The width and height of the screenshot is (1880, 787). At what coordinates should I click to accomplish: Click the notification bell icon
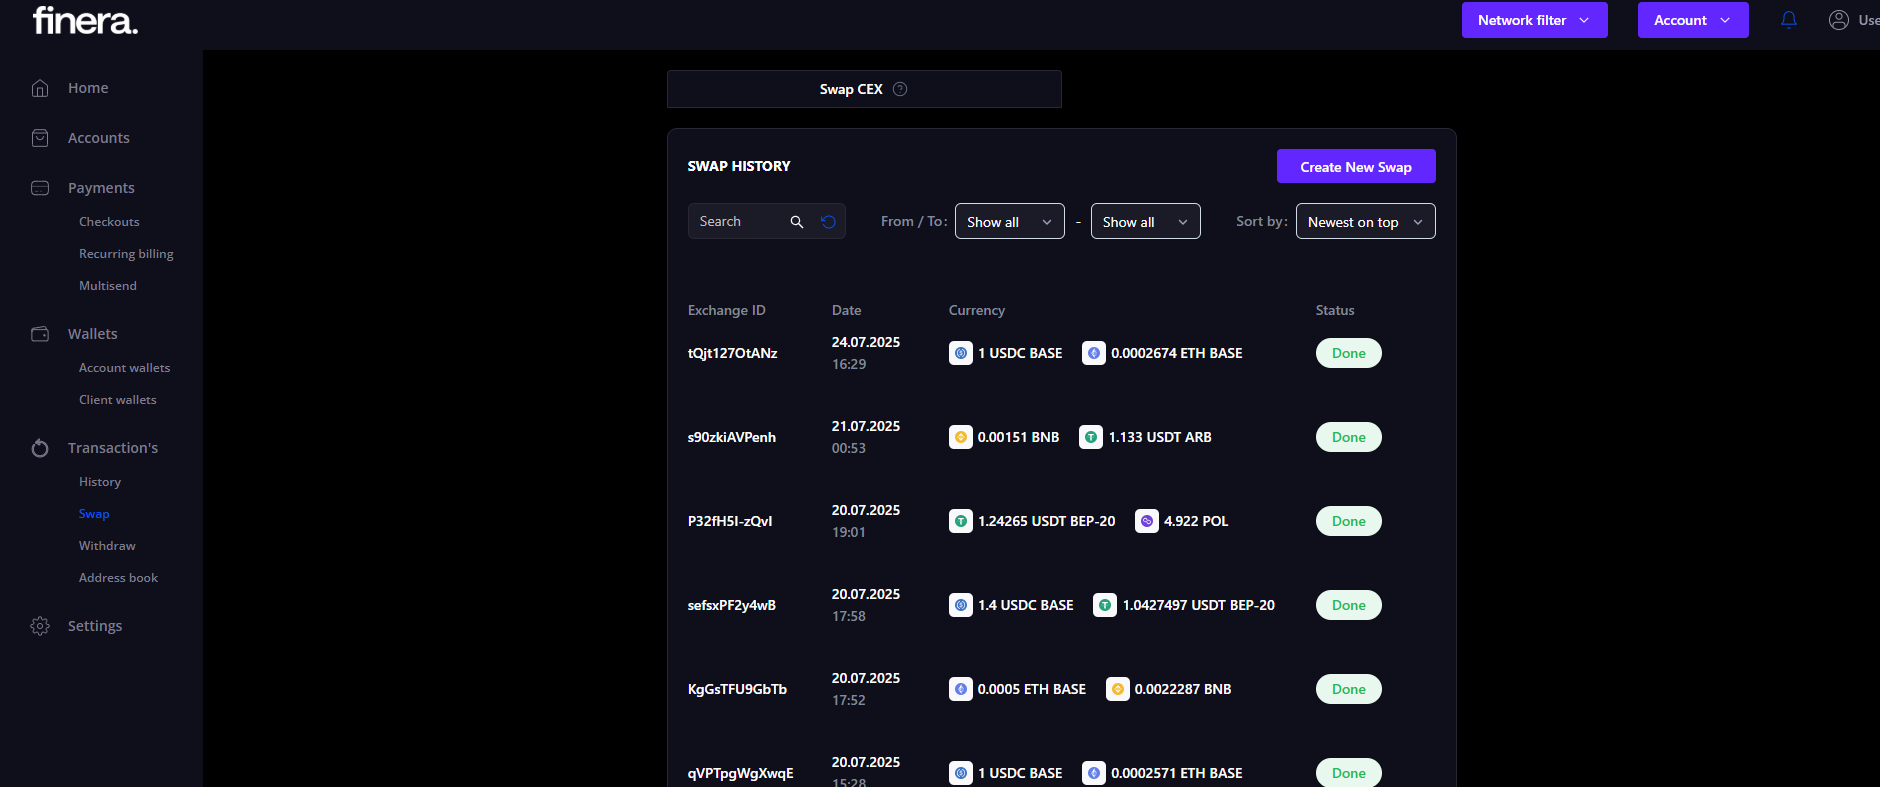click(1789, 20)
